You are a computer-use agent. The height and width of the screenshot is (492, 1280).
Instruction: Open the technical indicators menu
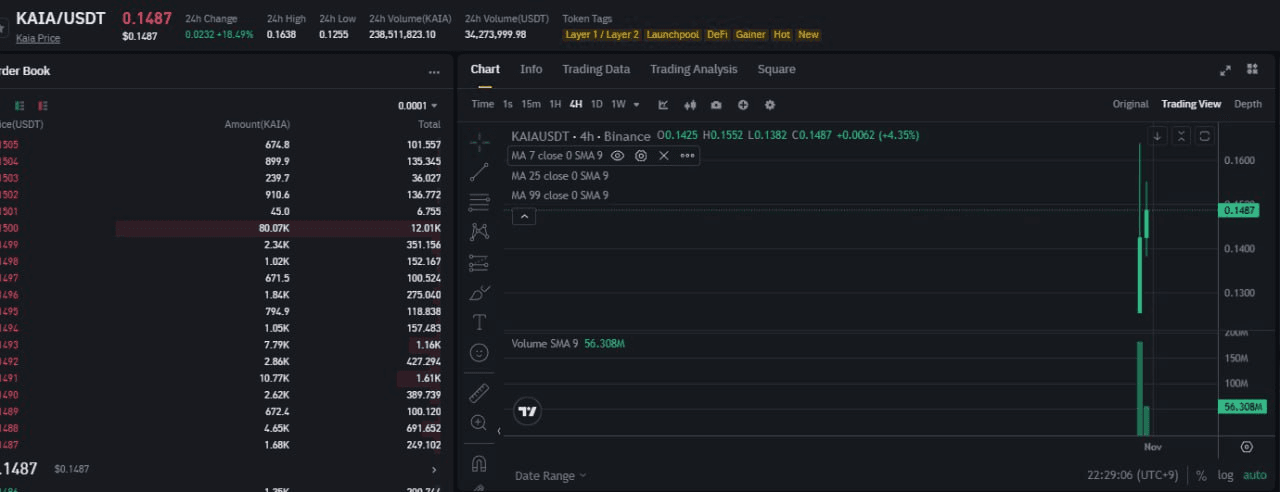[663, 105]
